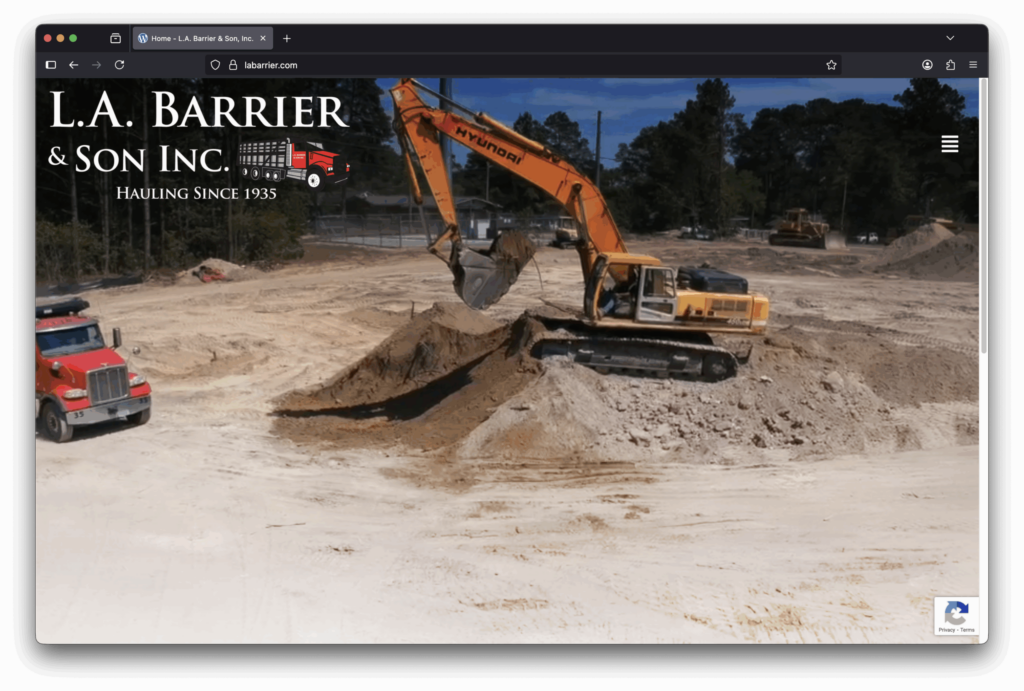The width and height of the screenshot is (1024, 691).
Task: Open the tracking protection shield icon
Action: [215, 65]
